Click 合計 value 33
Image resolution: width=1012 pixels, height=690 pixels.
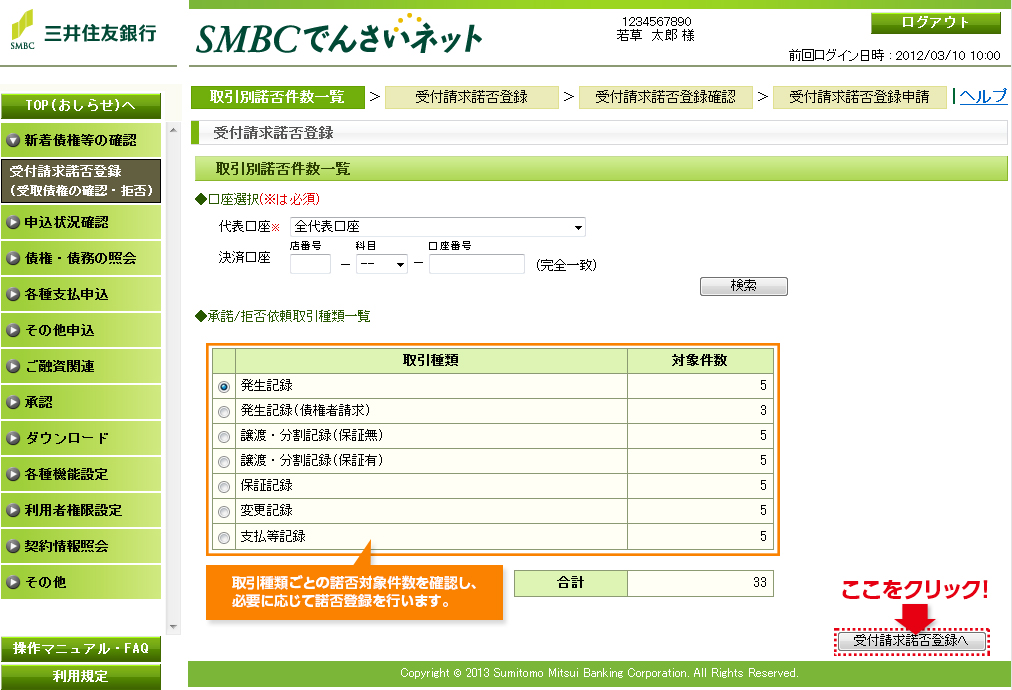pyautogui.click(x=760, y=583)
